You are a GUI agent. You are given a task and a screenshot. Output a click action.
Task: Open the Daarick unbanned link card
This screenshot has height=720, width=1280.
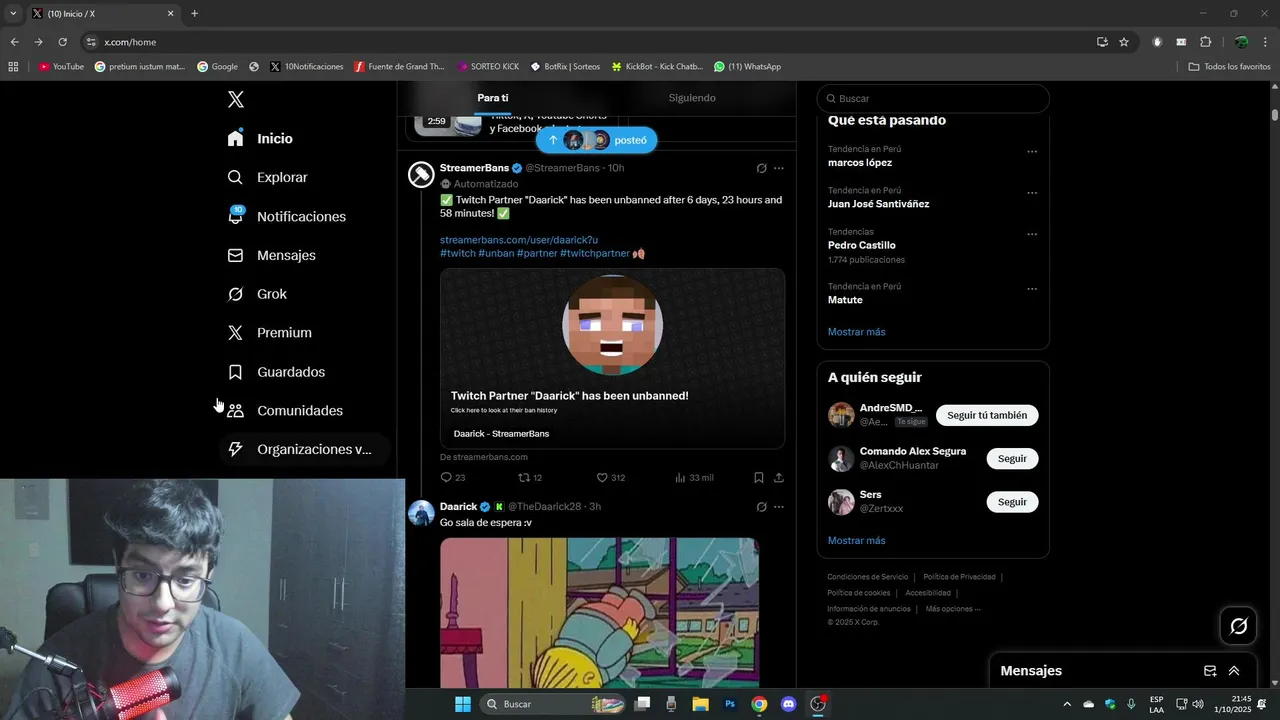click(x=612, y=358)
